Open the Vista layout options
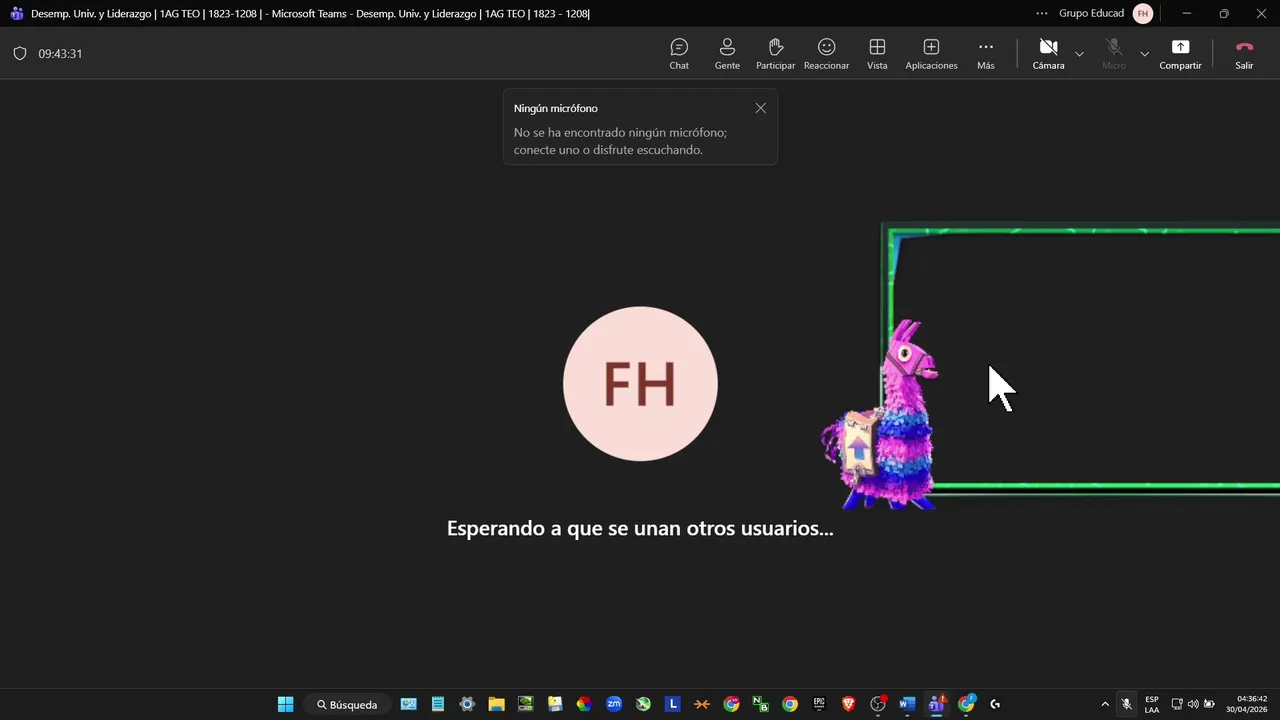 (877, 53)
